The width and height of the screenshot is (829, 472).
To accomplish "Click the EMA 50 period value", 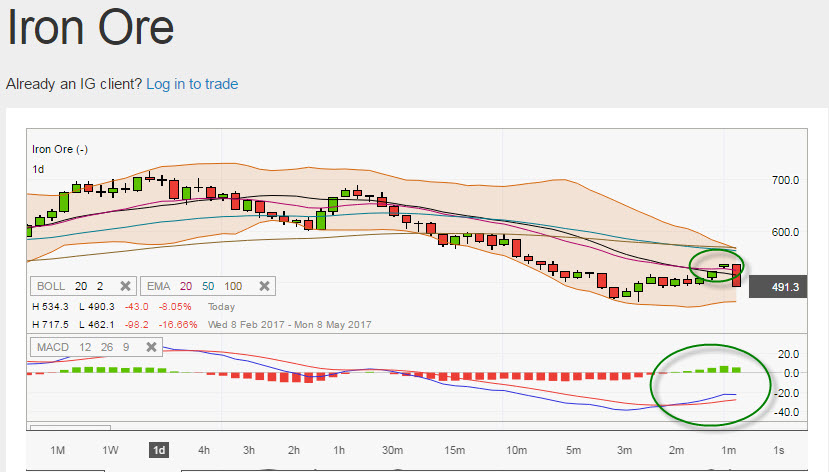I will tap(208, 286).
